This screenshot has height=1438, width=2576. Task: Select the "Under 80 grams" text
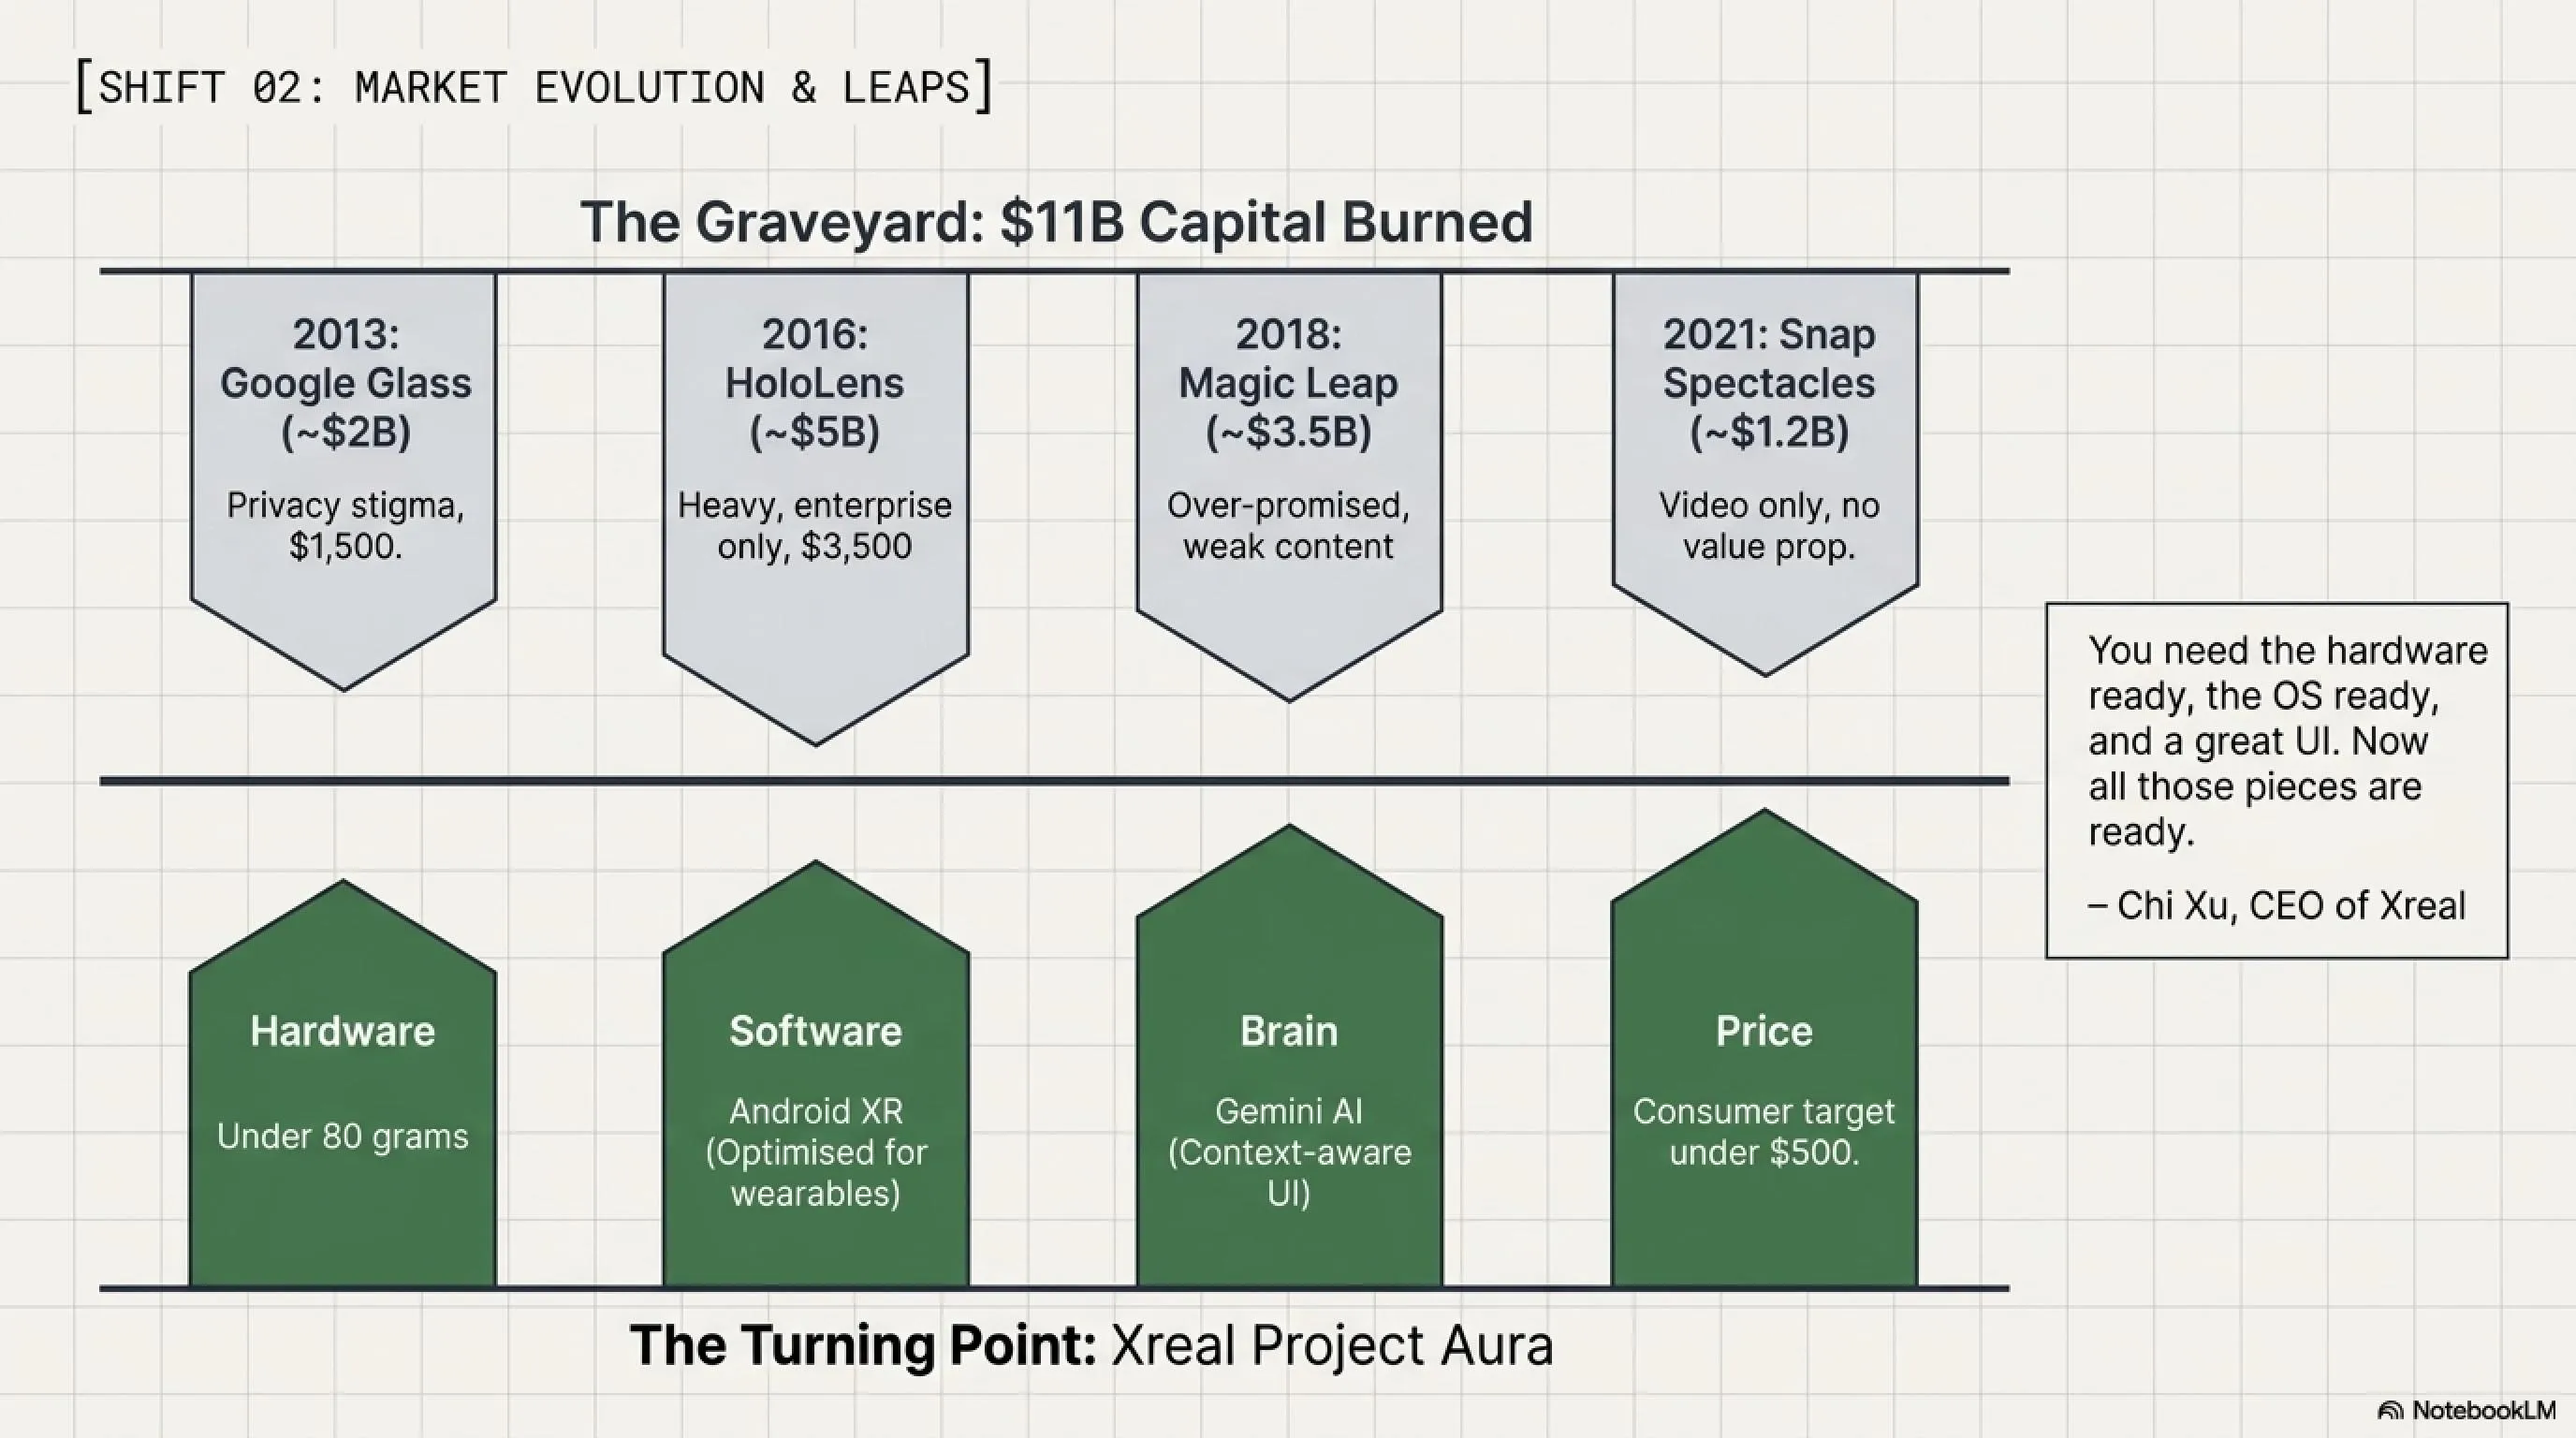(x=343, y=1136)
